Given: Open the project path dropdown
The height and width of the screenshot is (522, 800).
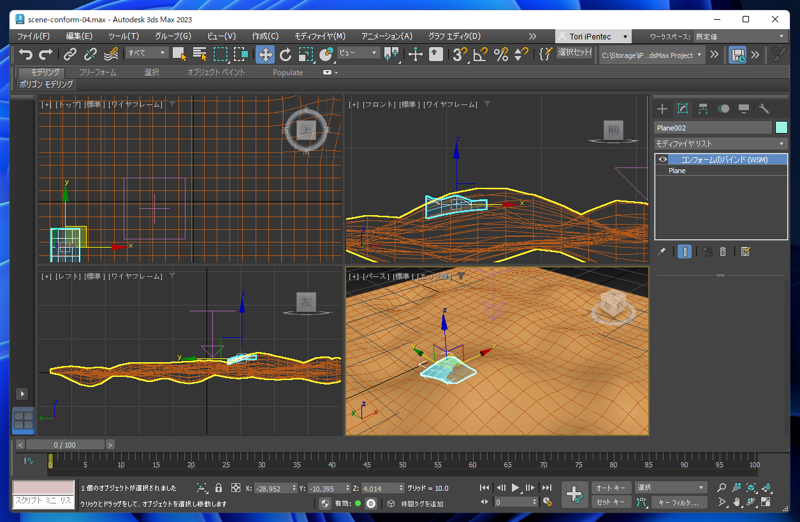Looking at the screenshot, I should tap(651, 55).
